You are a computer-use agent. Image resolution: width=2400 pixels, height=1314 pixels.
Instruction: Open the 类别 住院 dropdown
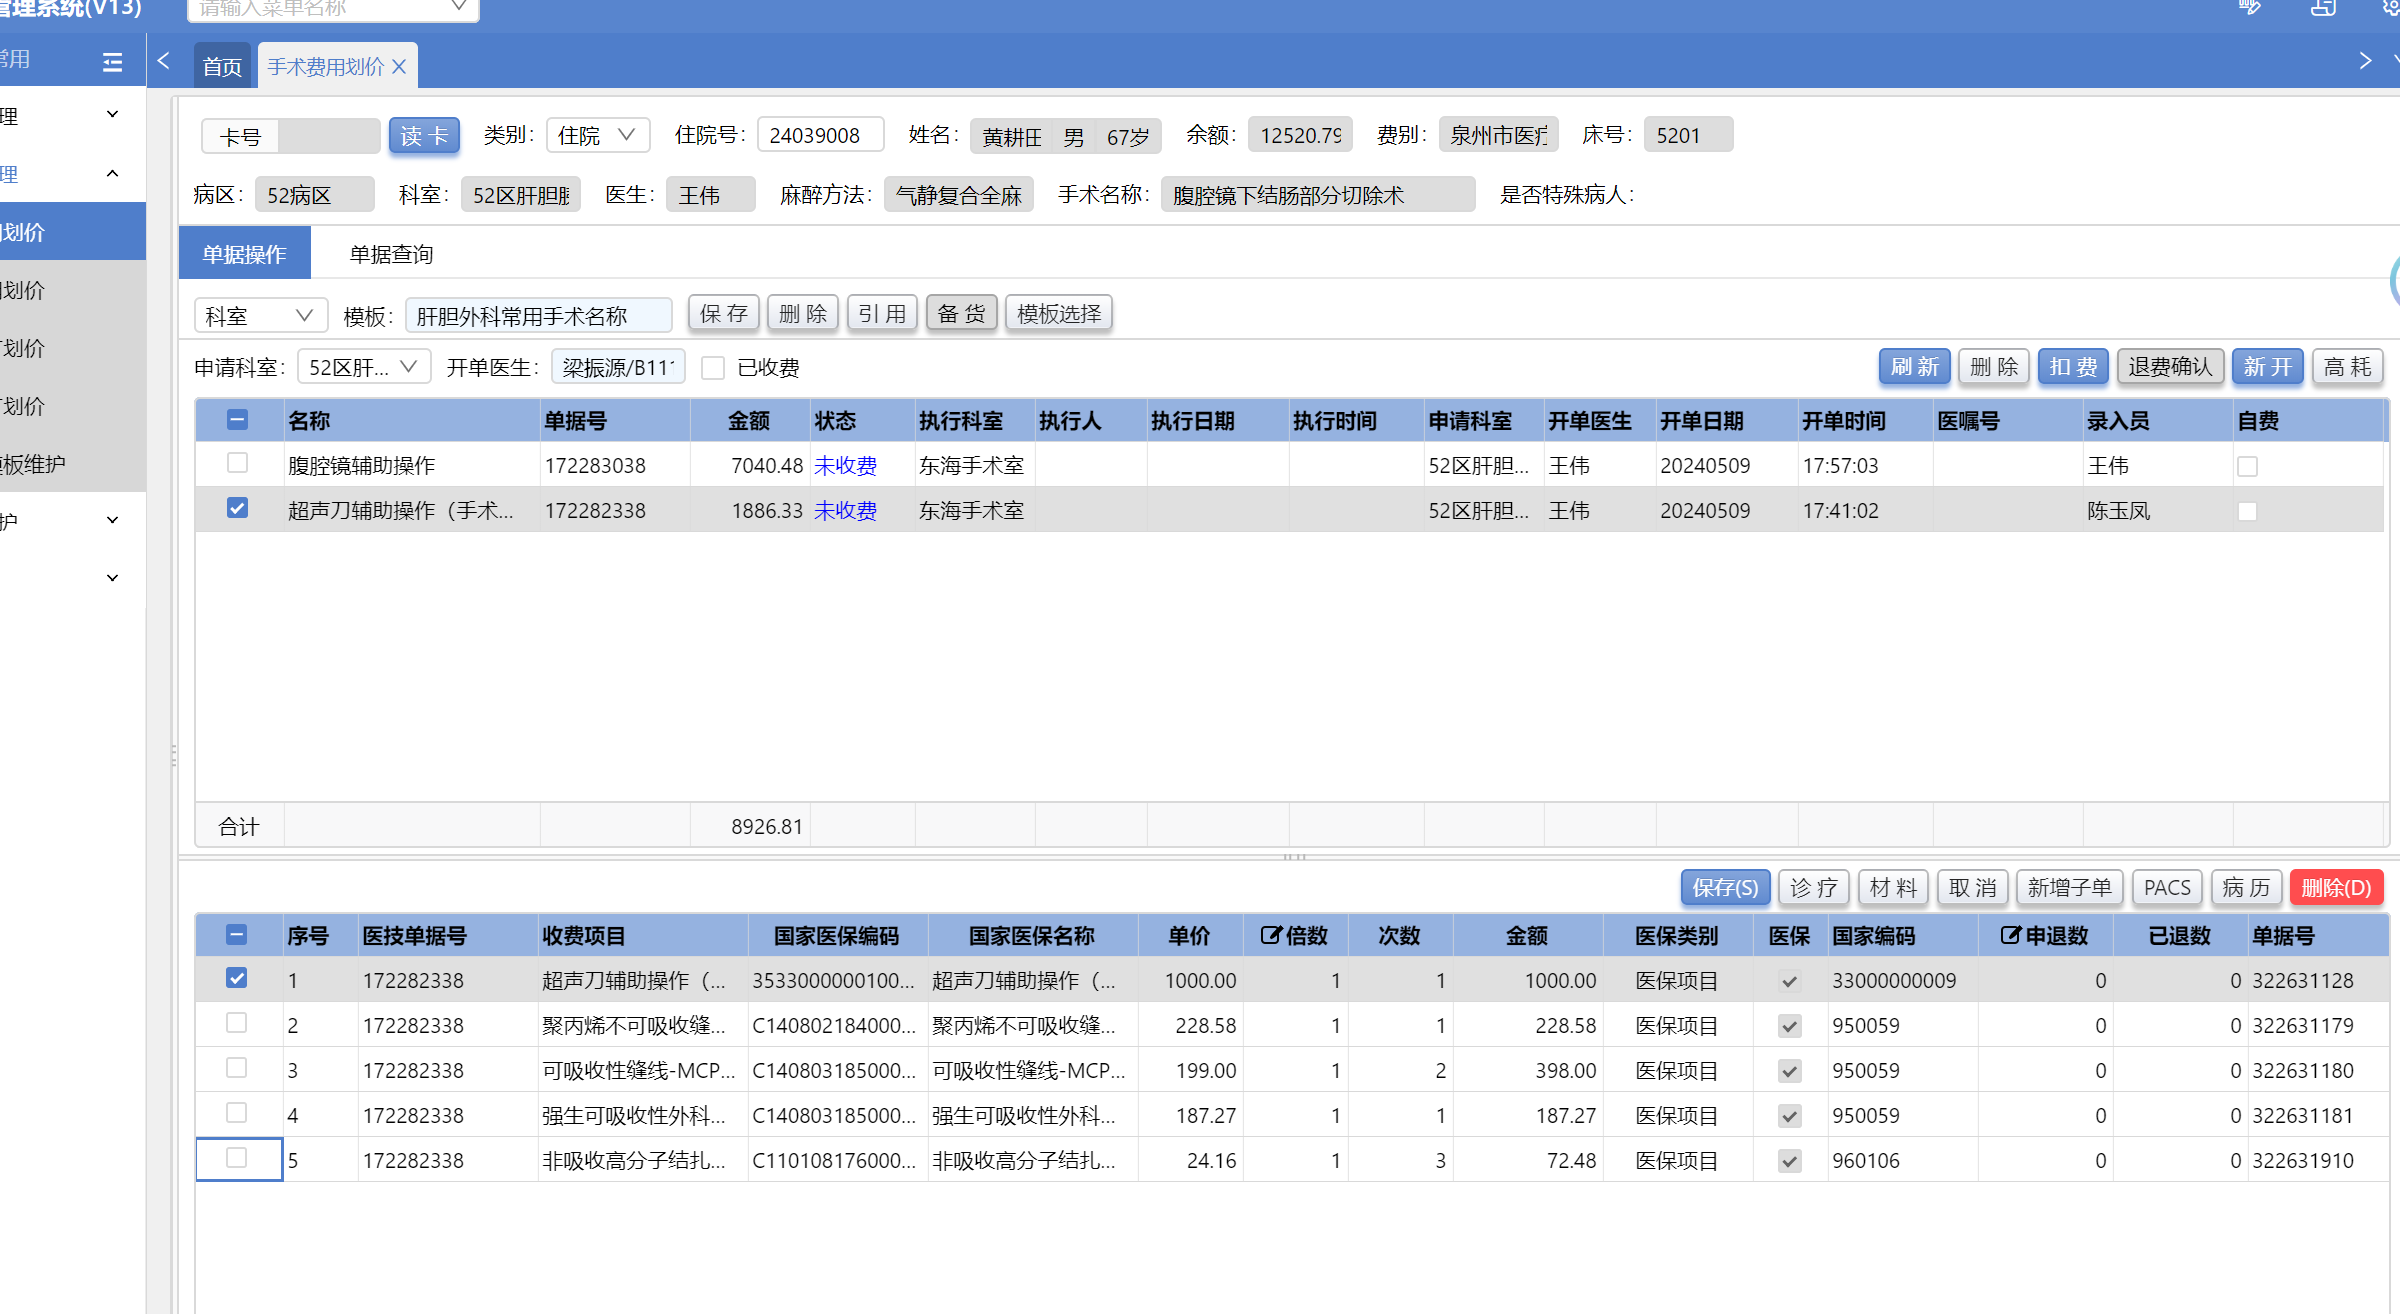597,135
